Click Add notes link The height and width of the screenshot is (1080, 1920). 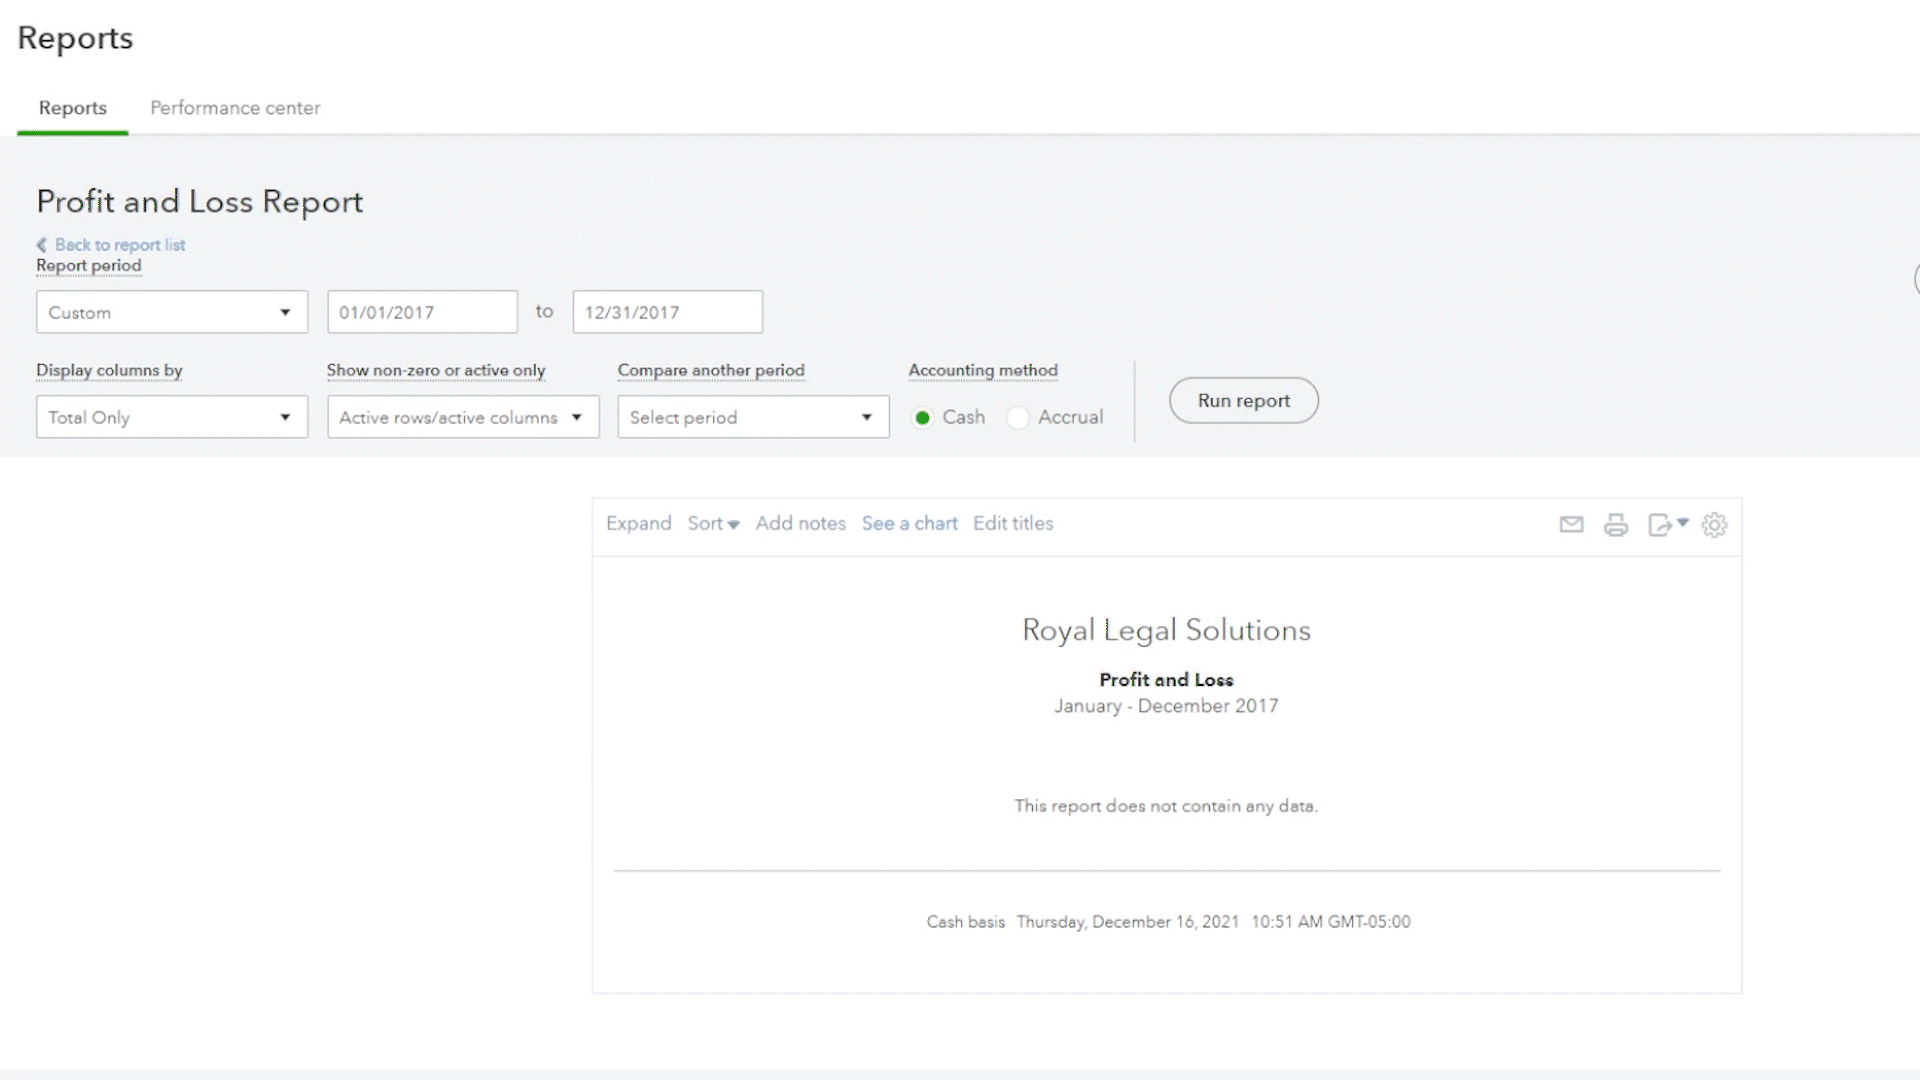[800, 523]
